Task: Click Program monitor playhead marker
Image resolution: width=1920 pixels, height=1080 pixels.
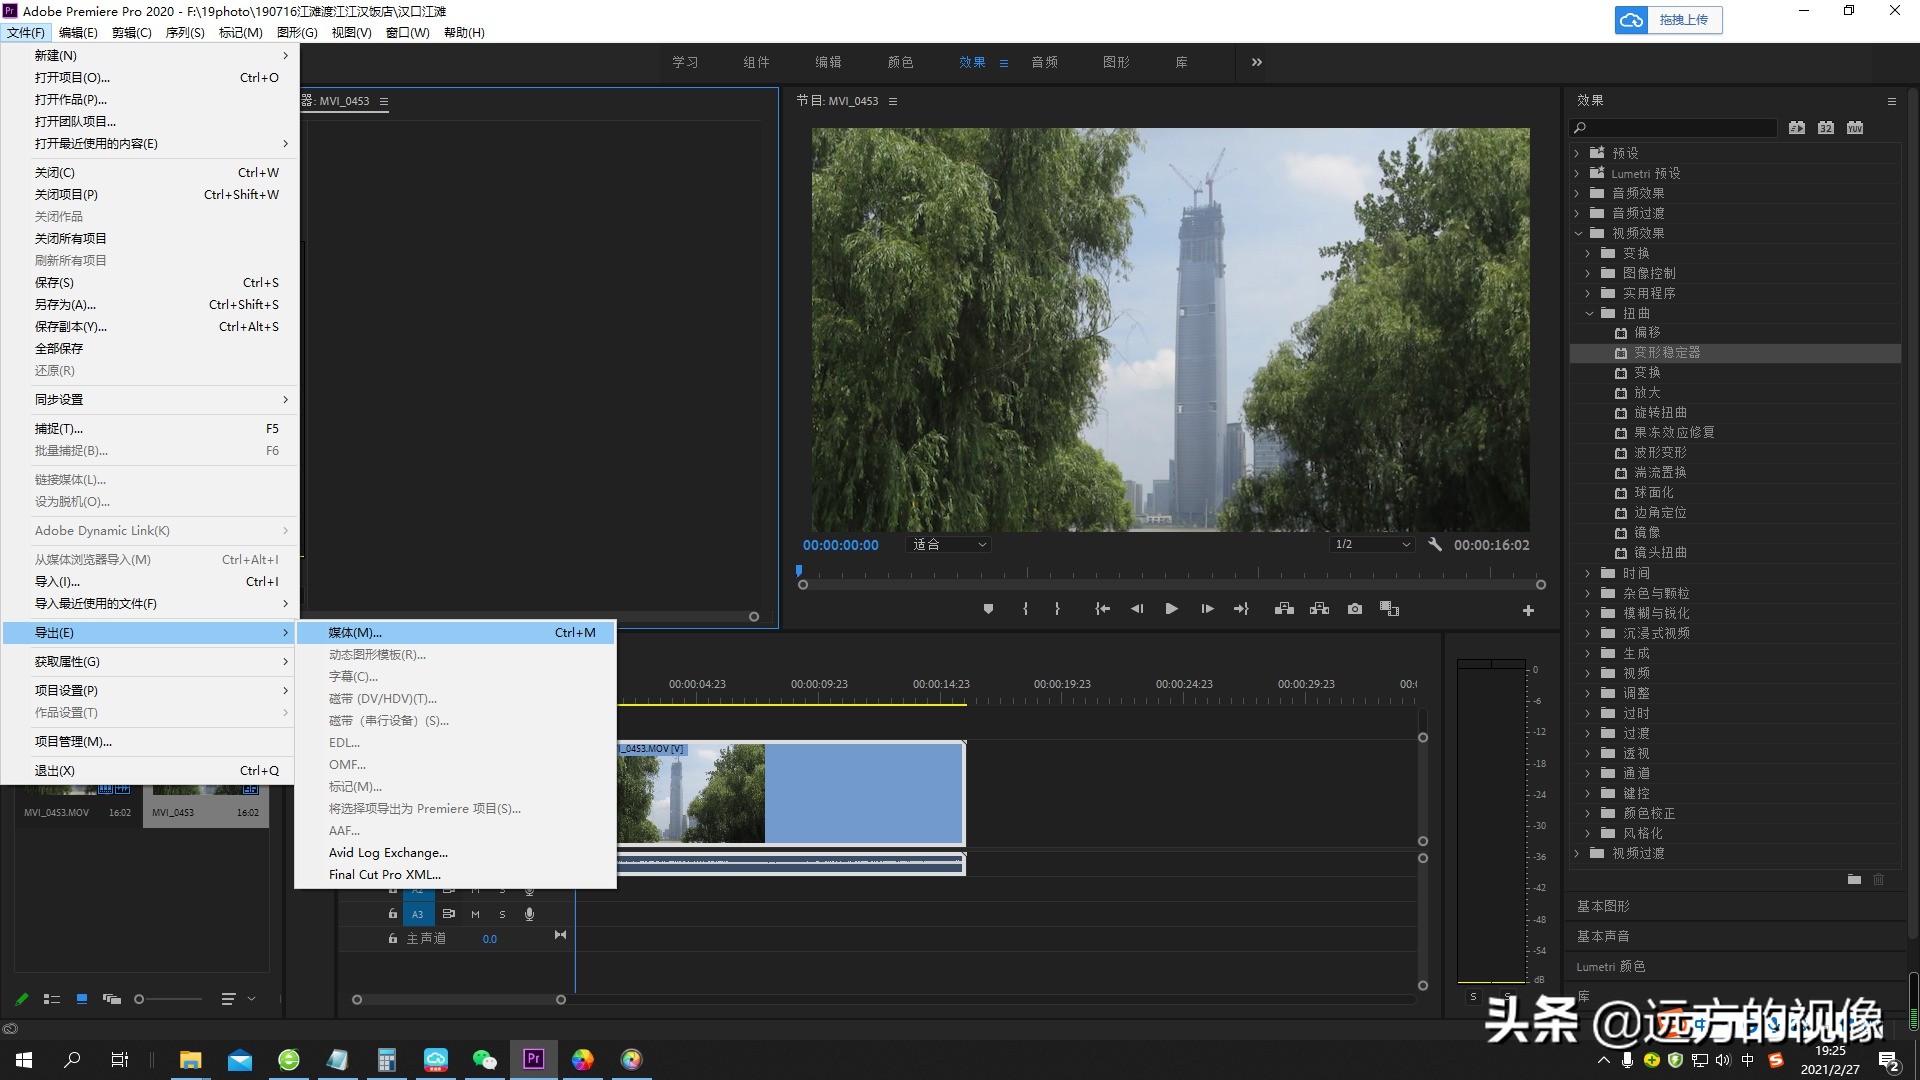Action: pos(799,571)
